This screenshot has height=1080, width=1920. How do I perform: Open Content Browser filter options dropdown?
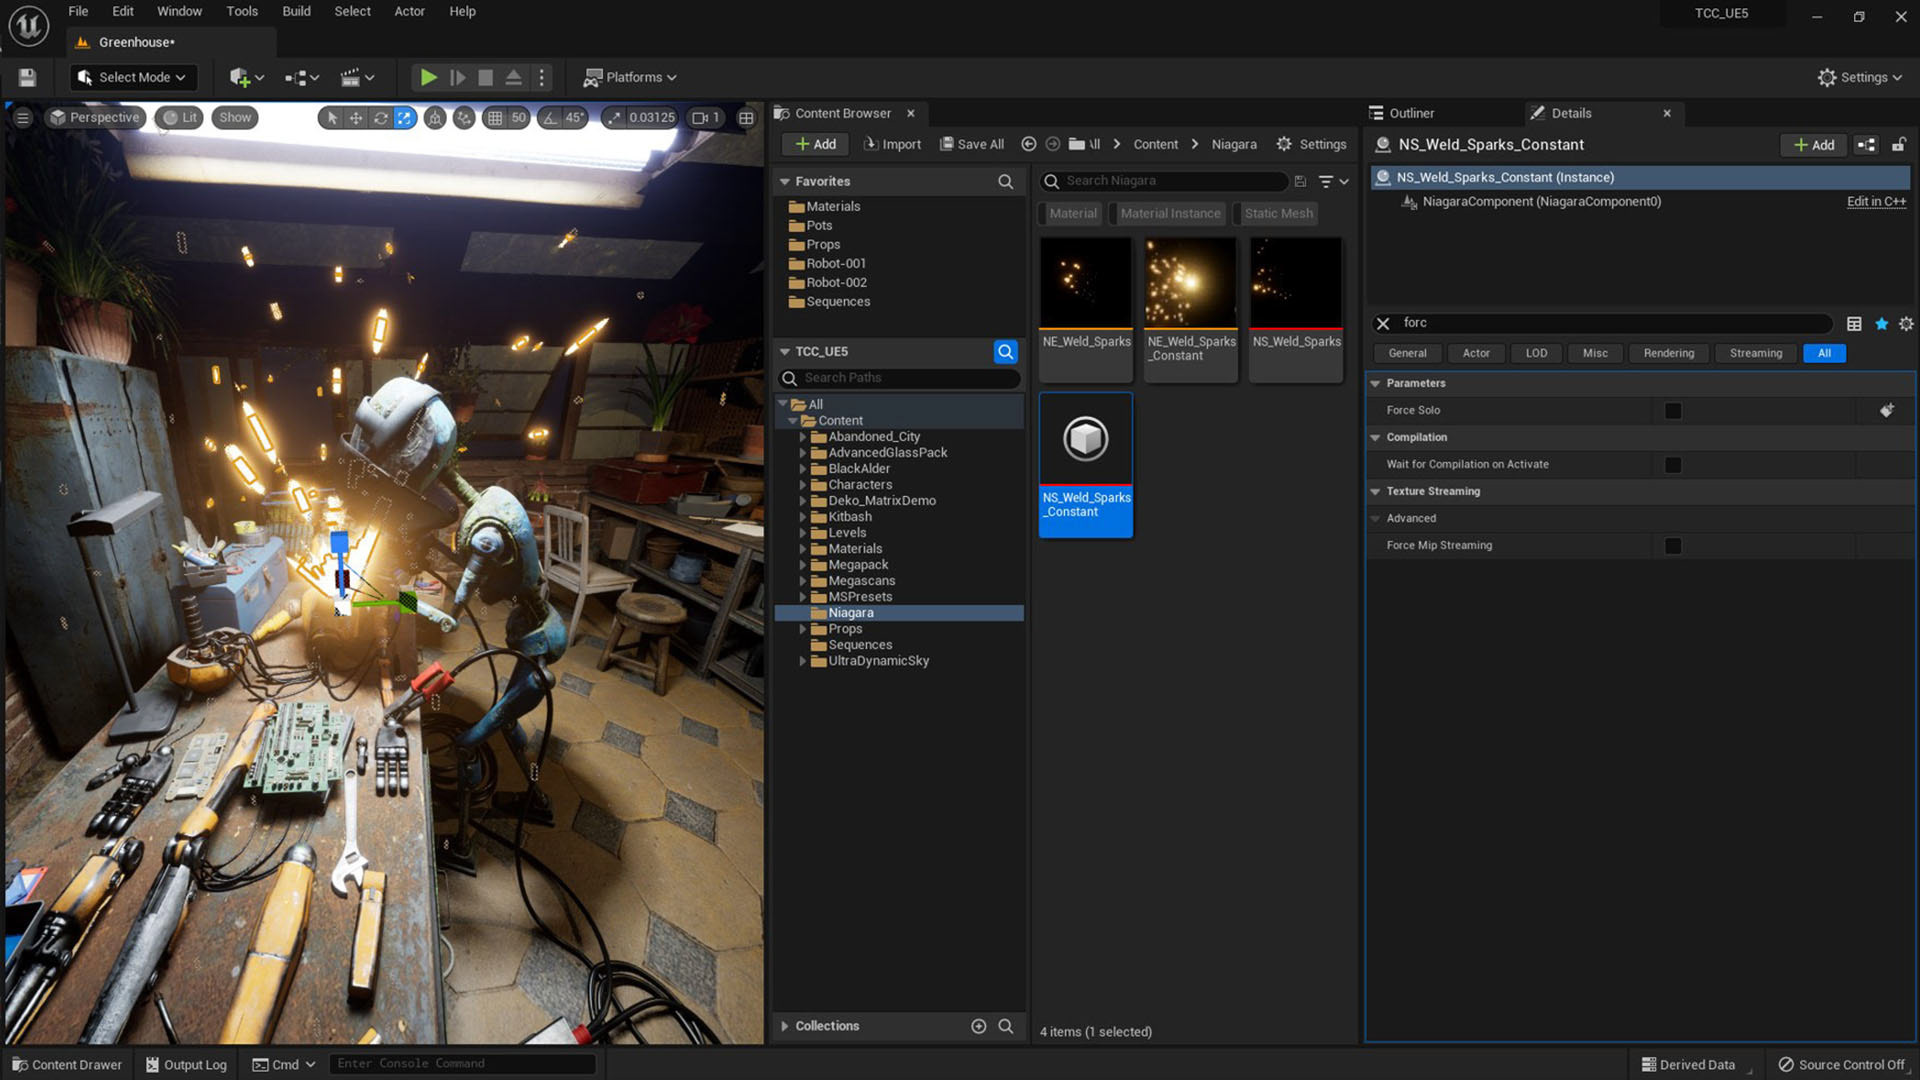[x=1334, y=181]
